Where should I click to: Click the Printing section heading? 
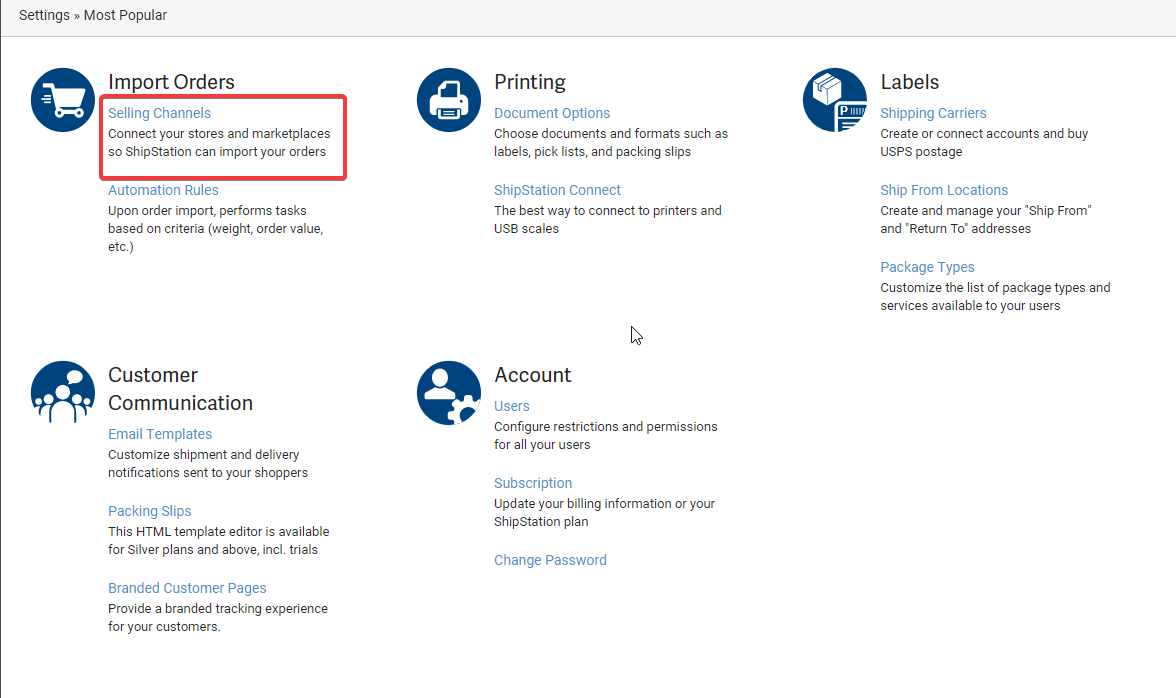tap(530, 82)
